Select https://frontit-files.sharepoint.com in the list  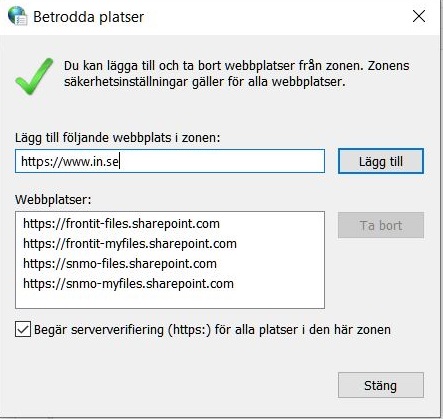pyautogui.click(x=121, y=223)
